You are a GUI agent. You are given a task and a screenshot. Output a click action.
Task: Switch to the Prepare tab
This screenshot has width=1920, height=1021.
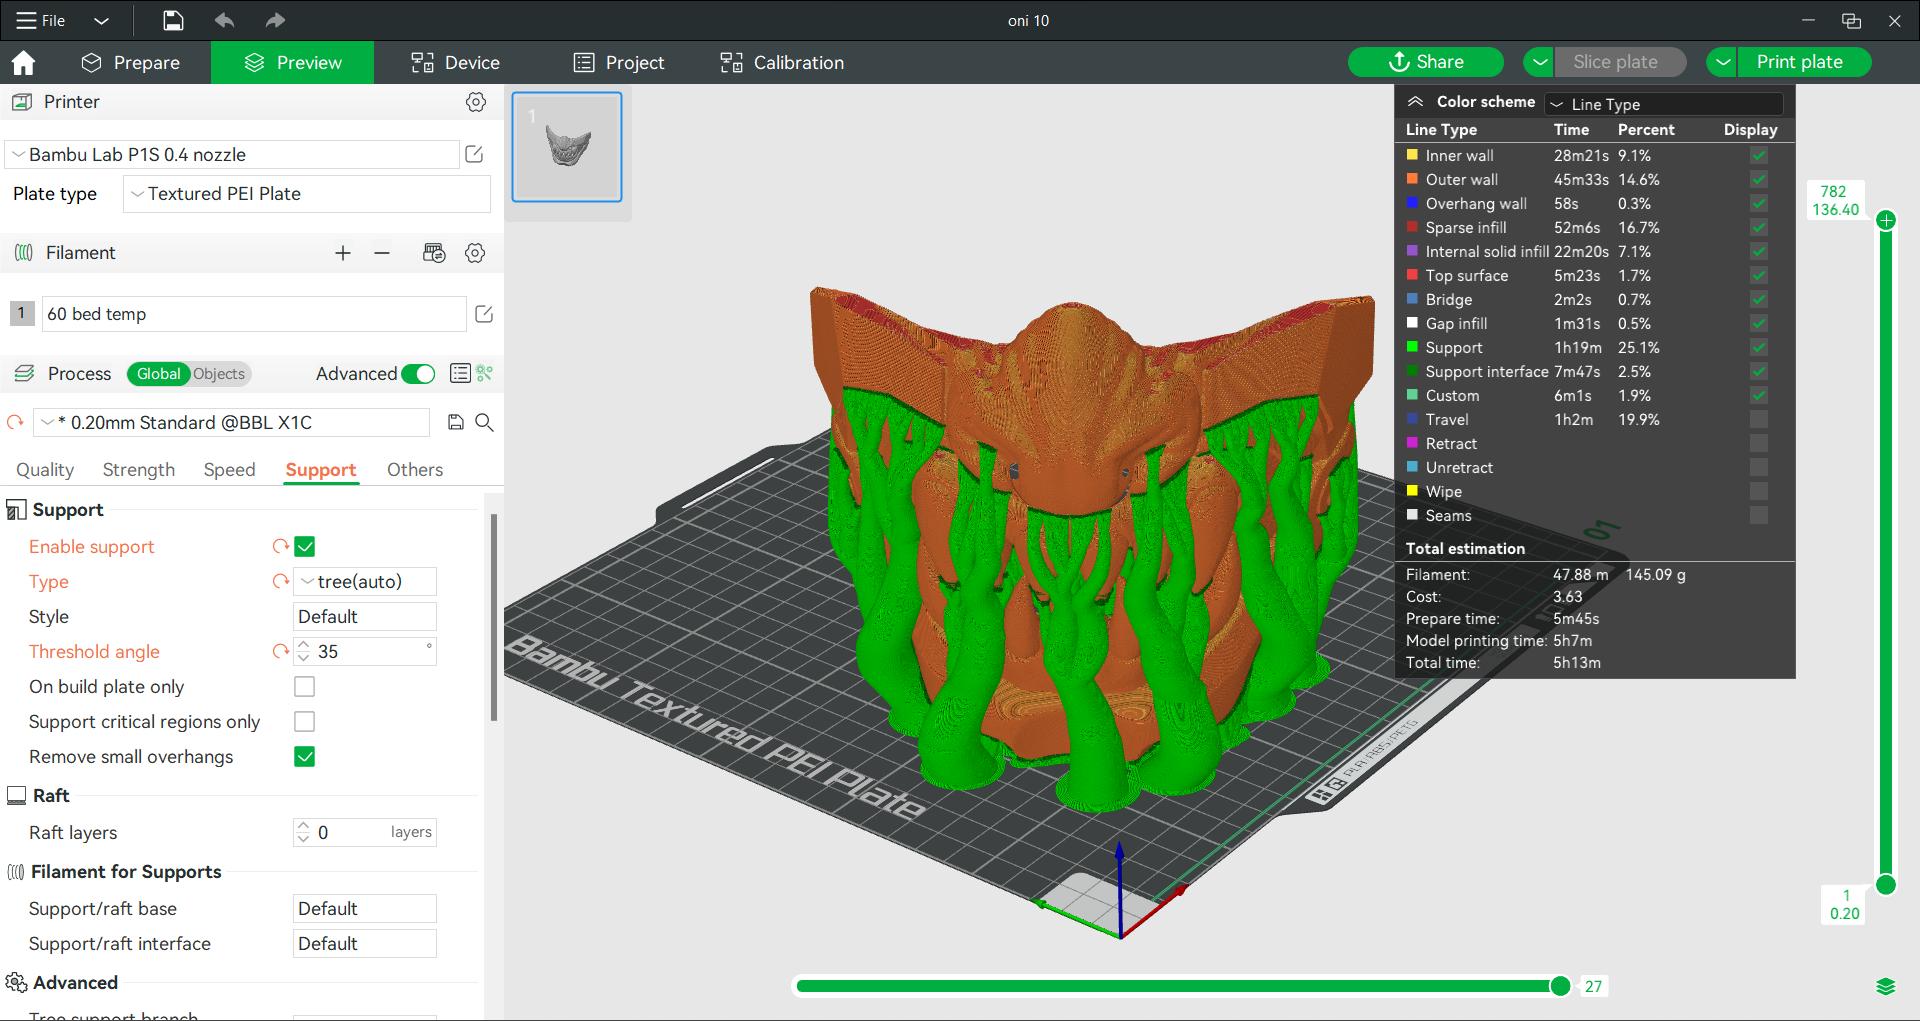(131, 62)
